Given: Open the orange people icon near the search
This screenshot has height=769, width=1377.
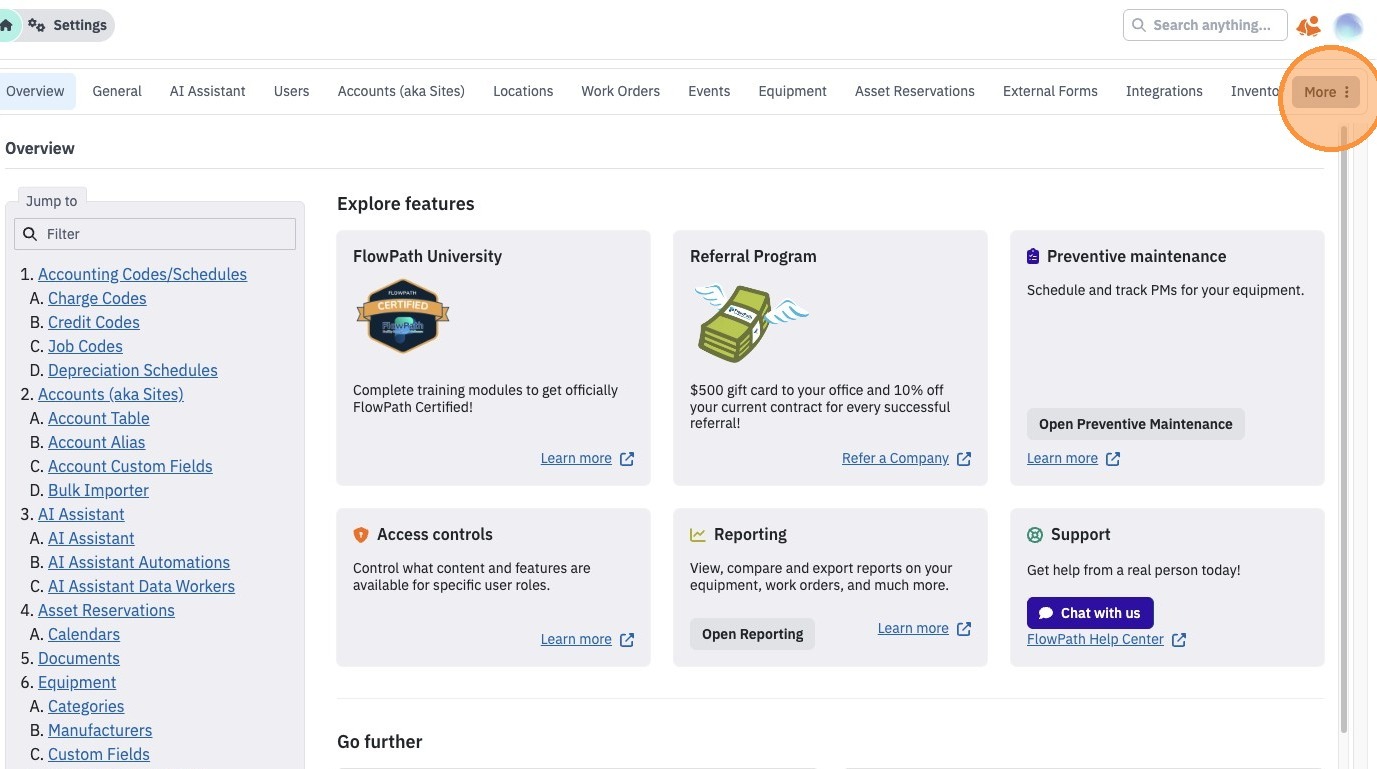Looking at the screenshot, I should click(x=1308, y=26).
